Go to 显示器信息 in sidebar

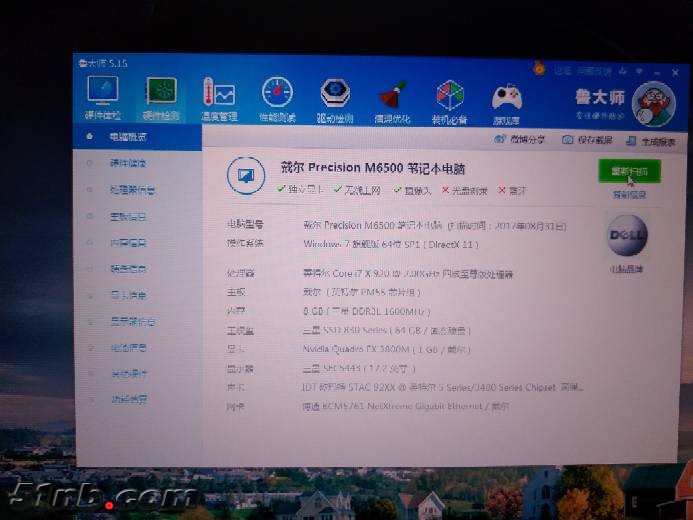(132, 322)
